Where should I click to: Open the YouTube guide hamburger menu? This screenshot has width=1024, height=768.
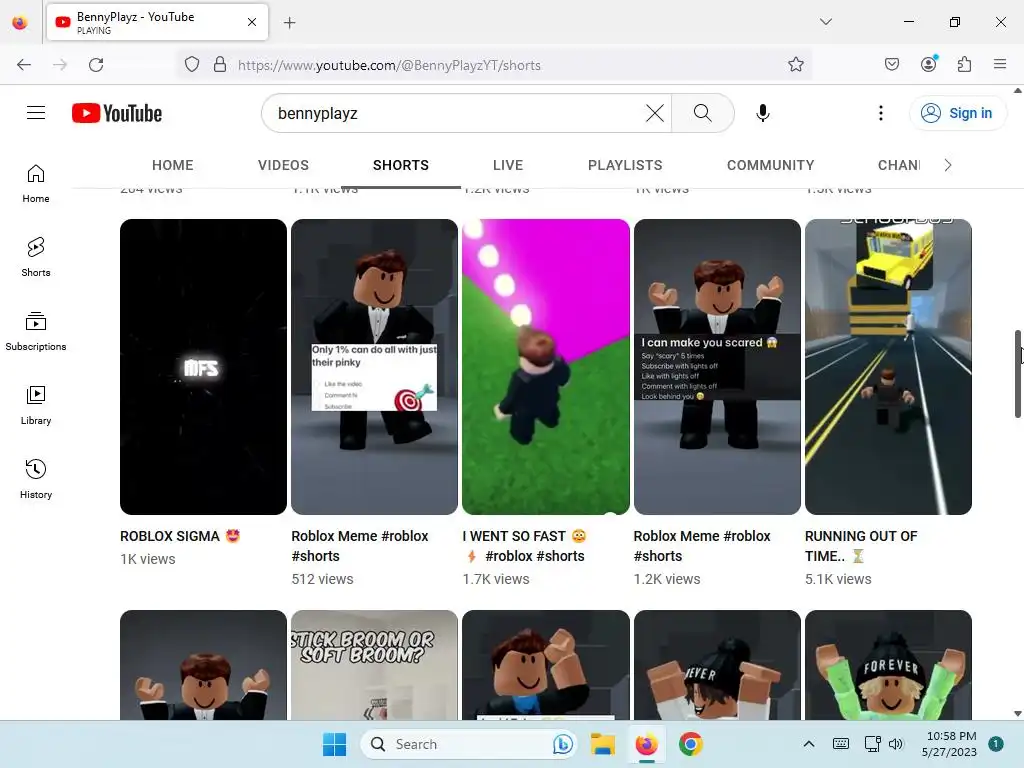click(36, 113)
